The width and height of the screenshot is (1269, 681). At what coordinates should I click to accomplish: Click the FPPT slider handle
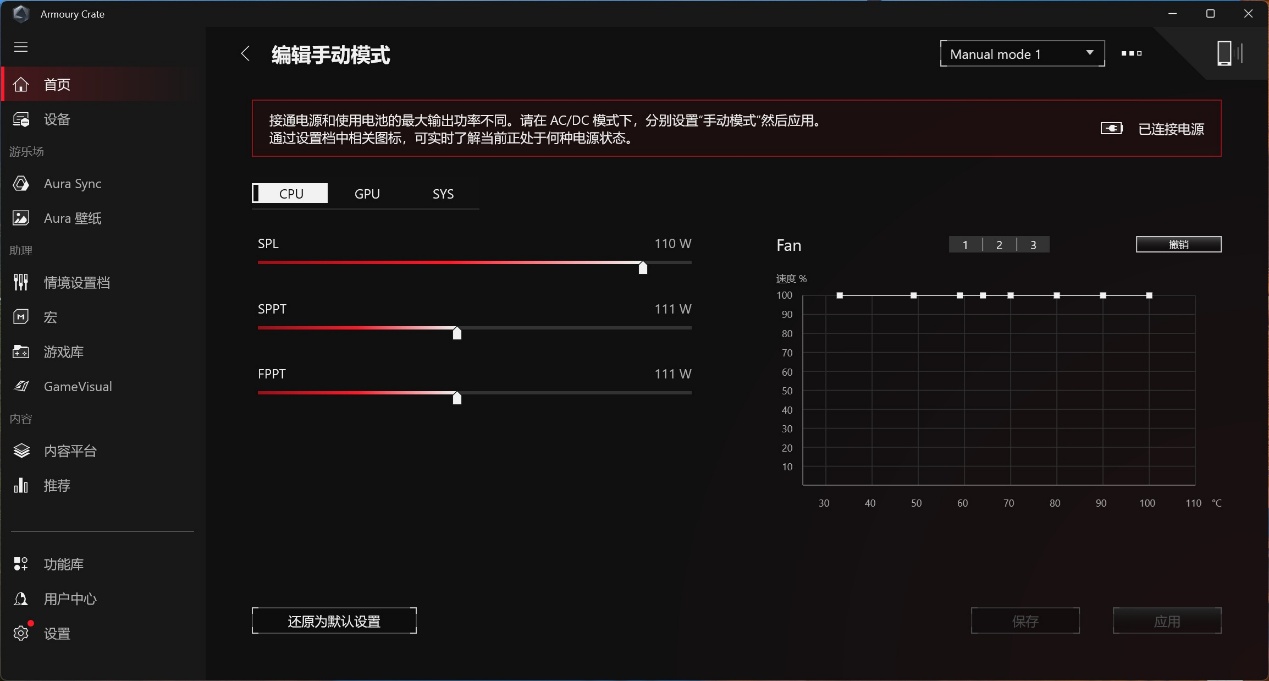(457, 397)
